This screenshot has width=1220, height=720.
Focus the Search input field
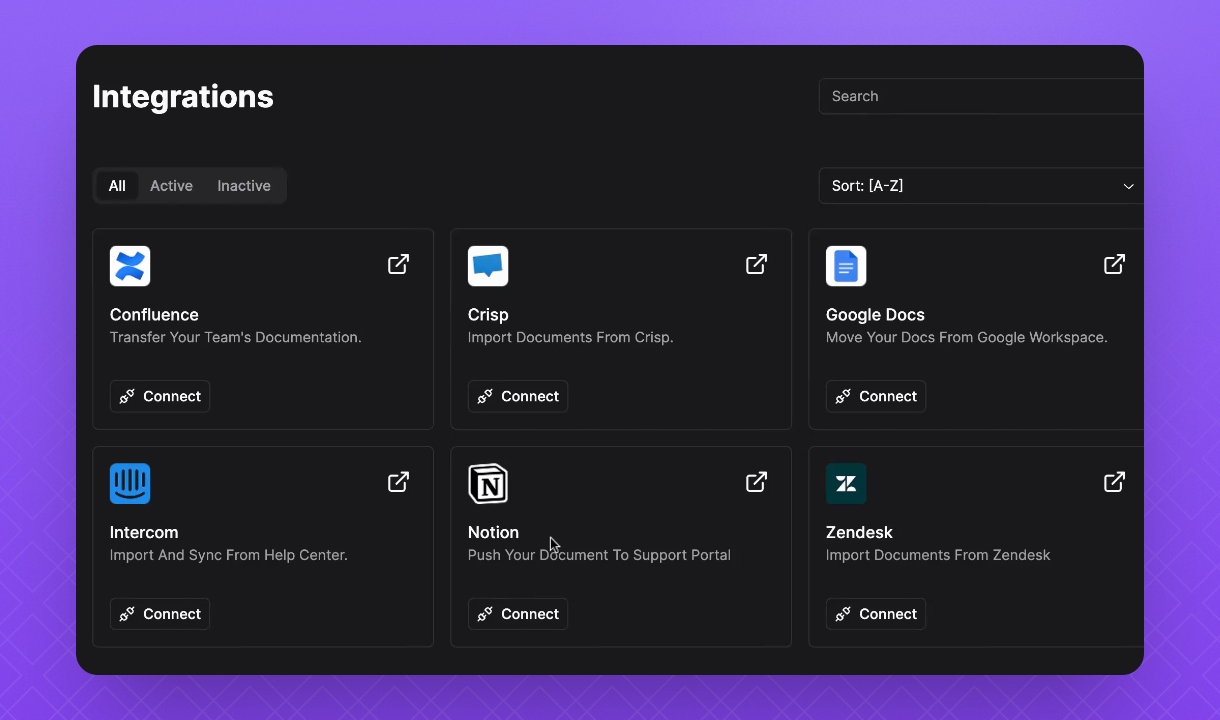(x=981, y=96)
